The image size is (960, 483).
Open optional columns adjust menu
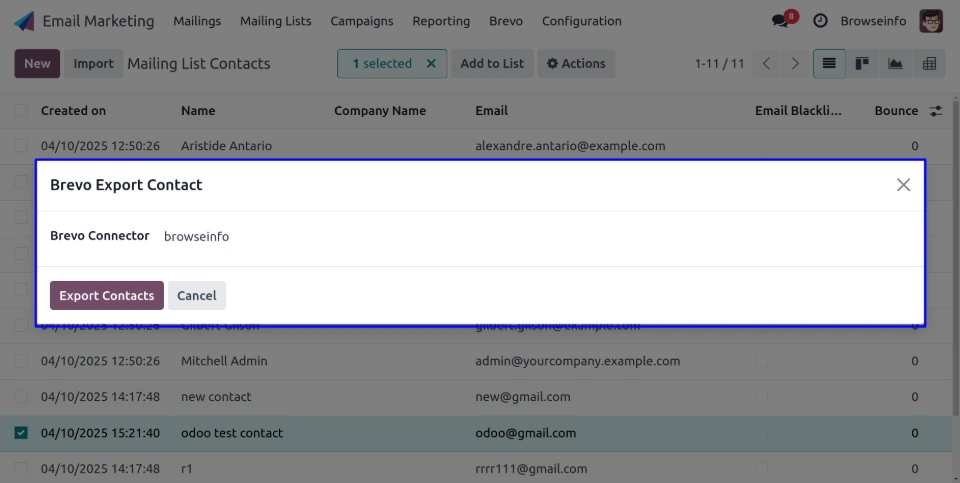coord(936,111)
